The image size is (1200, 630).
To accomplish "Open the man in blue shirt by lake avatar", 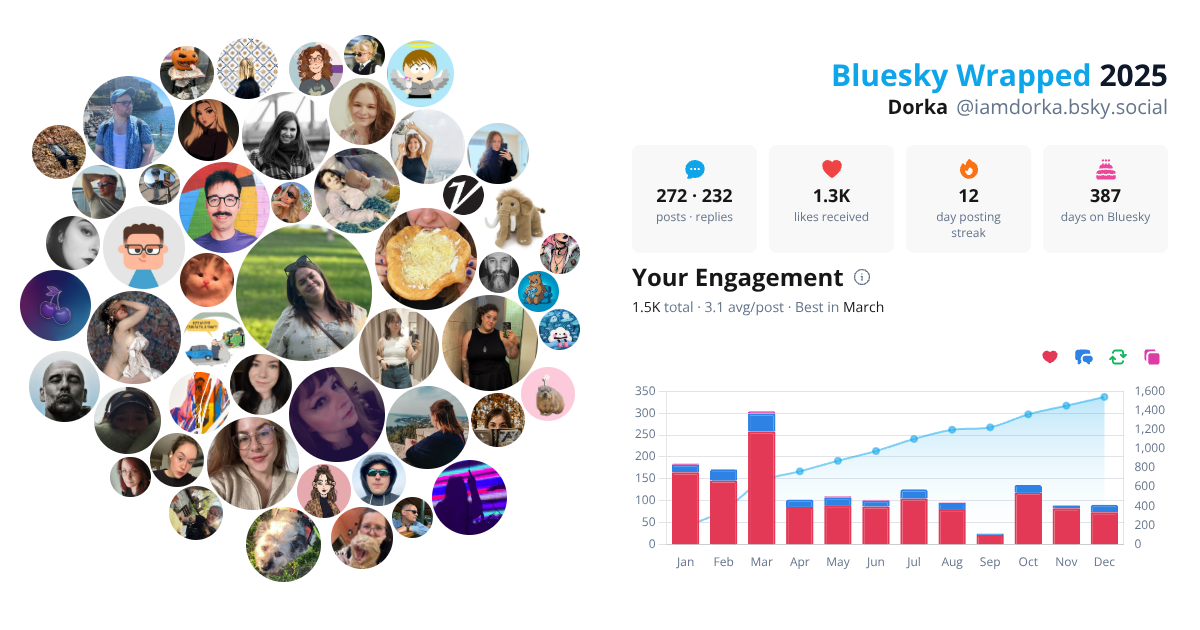I will (130, 122).
